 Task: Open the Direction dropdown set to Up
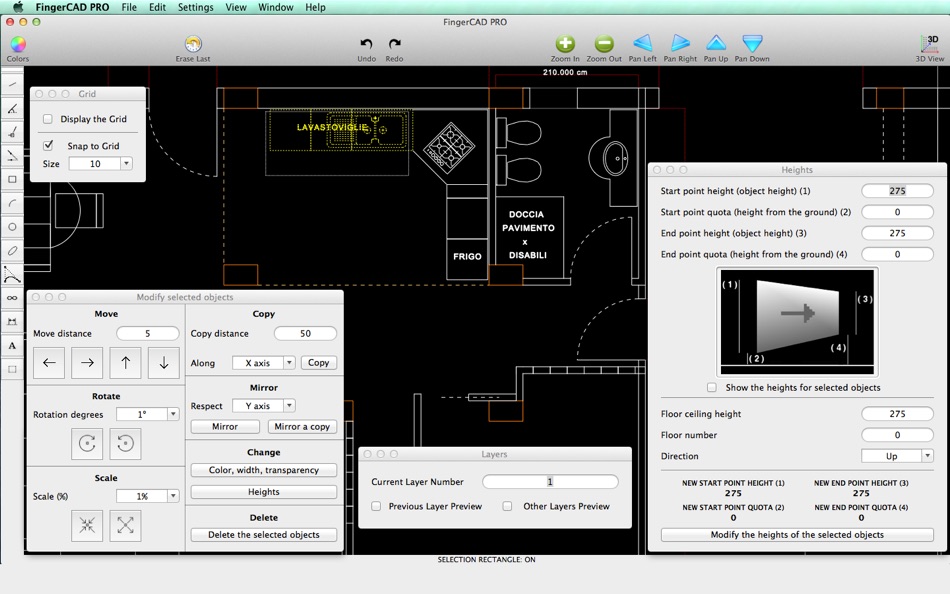coord(897,456)
